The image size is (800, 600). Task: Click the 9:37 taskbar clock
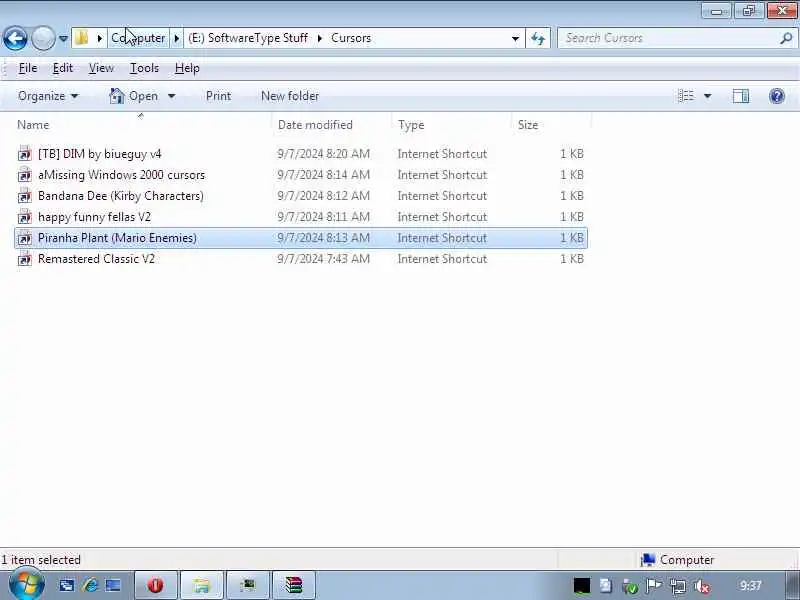point(751,585)
